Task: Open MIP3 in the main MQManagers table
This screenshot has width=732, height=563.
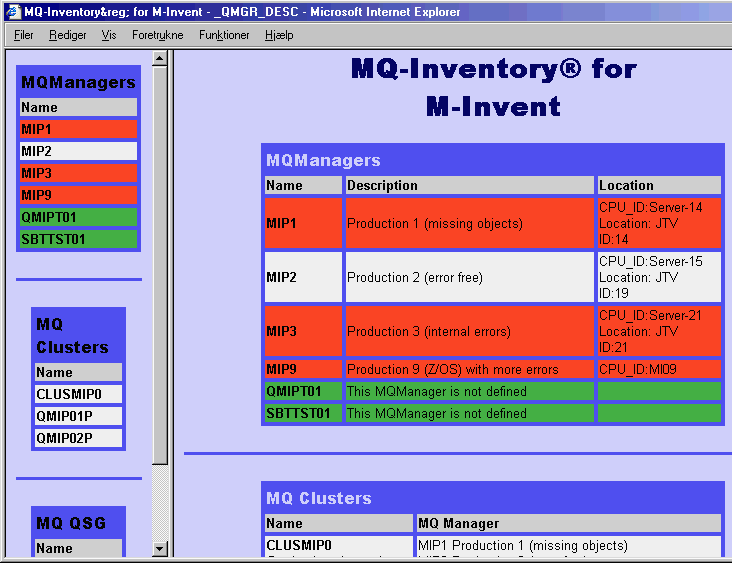Action: coord(303,331)
